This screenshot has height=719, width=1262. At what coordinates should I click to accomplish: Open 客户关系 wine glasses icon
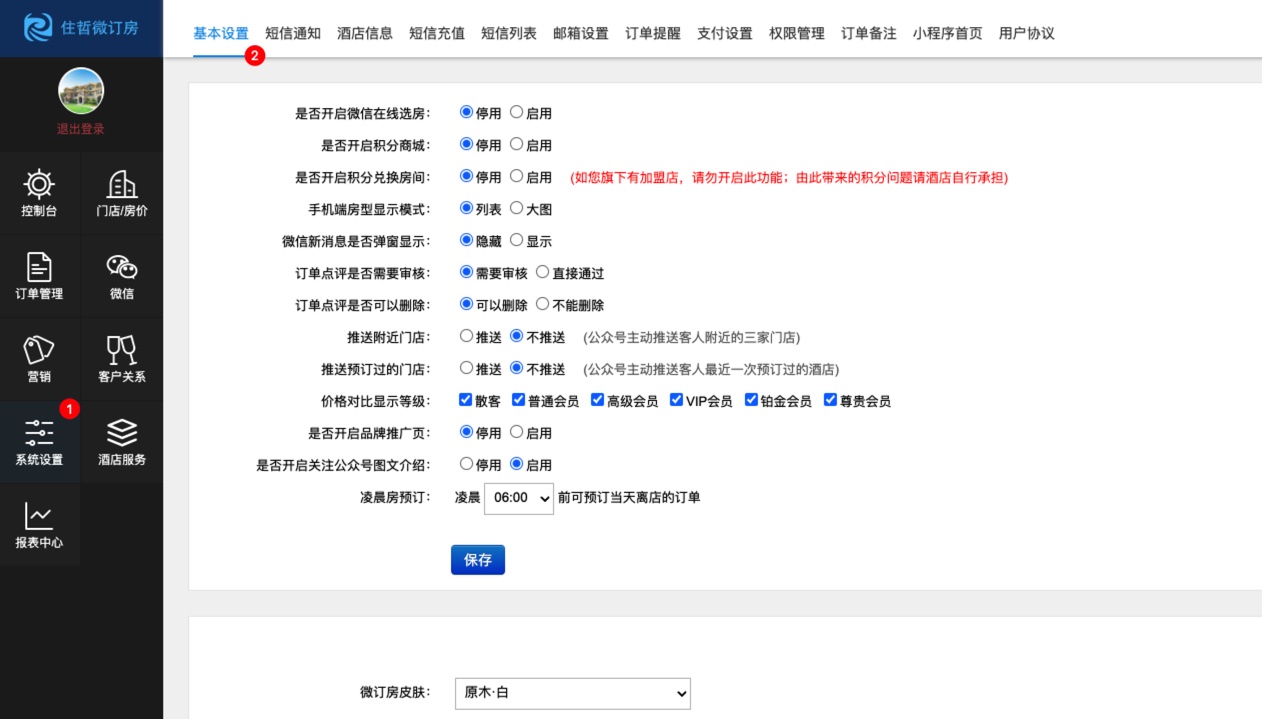122,351
